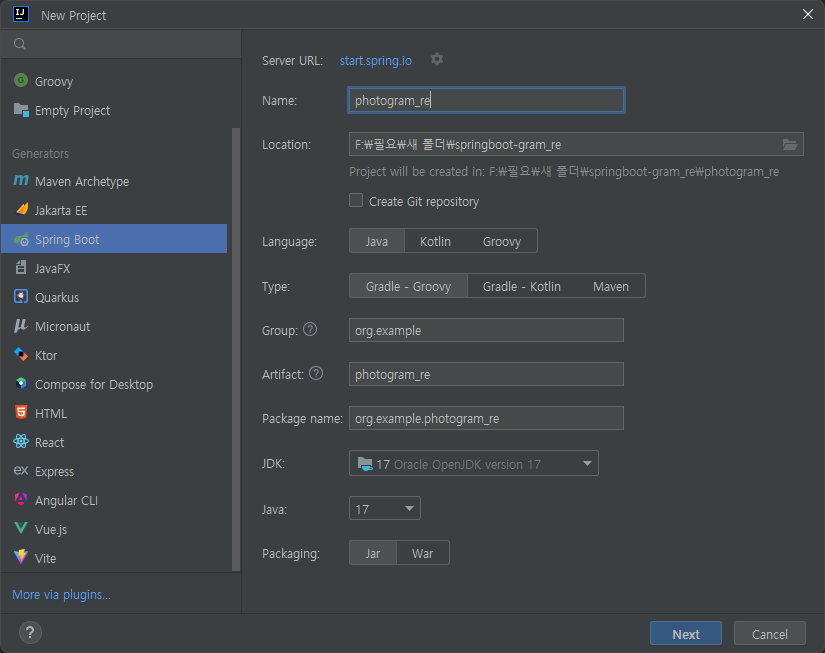Click the Vue.js icon

coord(21,528)
